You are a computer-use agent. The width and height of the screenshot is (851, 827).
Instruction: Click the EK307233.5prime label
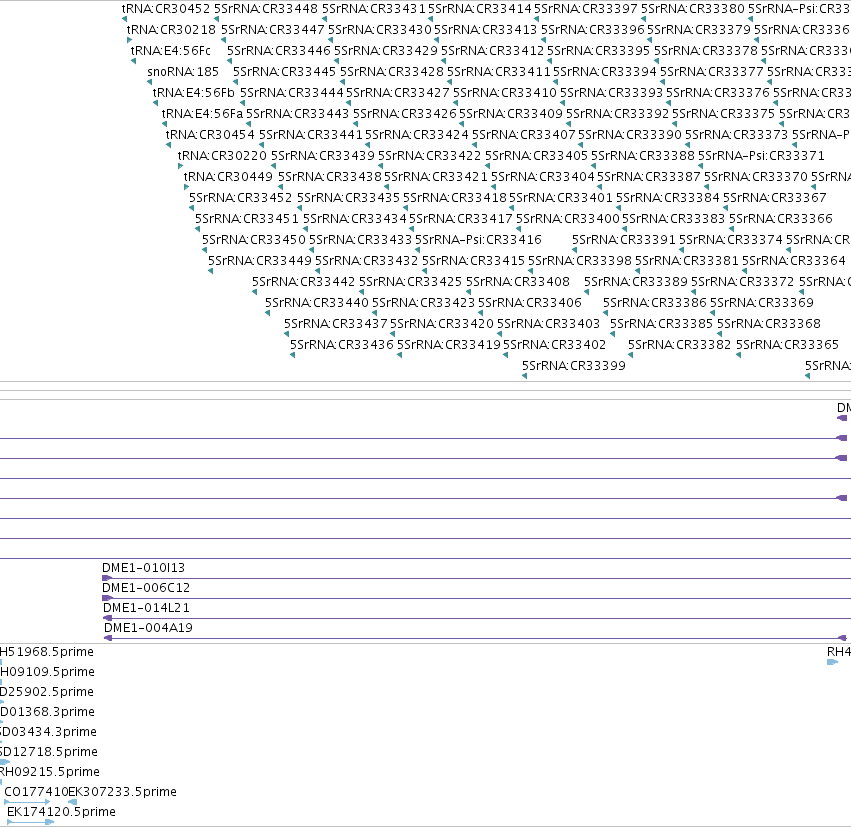(123, 792)
